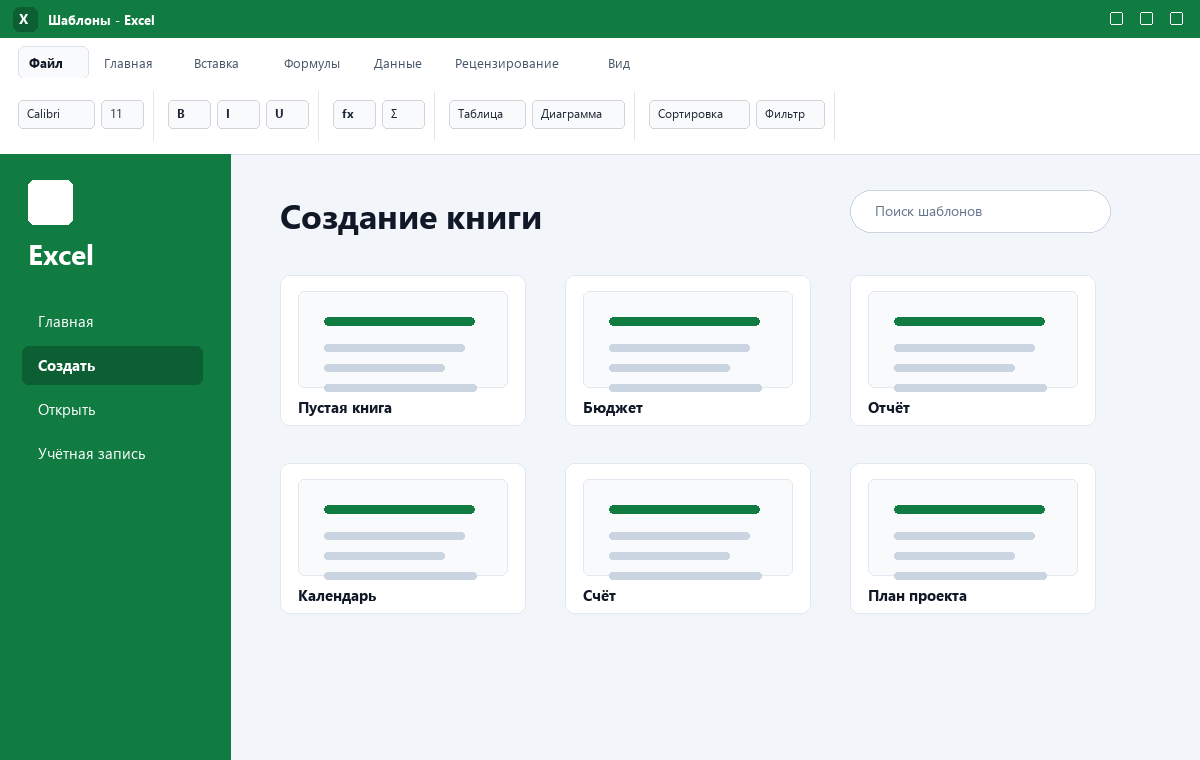Choose the Отчёт template
Viewport: 1200px width, 760px height.
[x=973, y=350]
